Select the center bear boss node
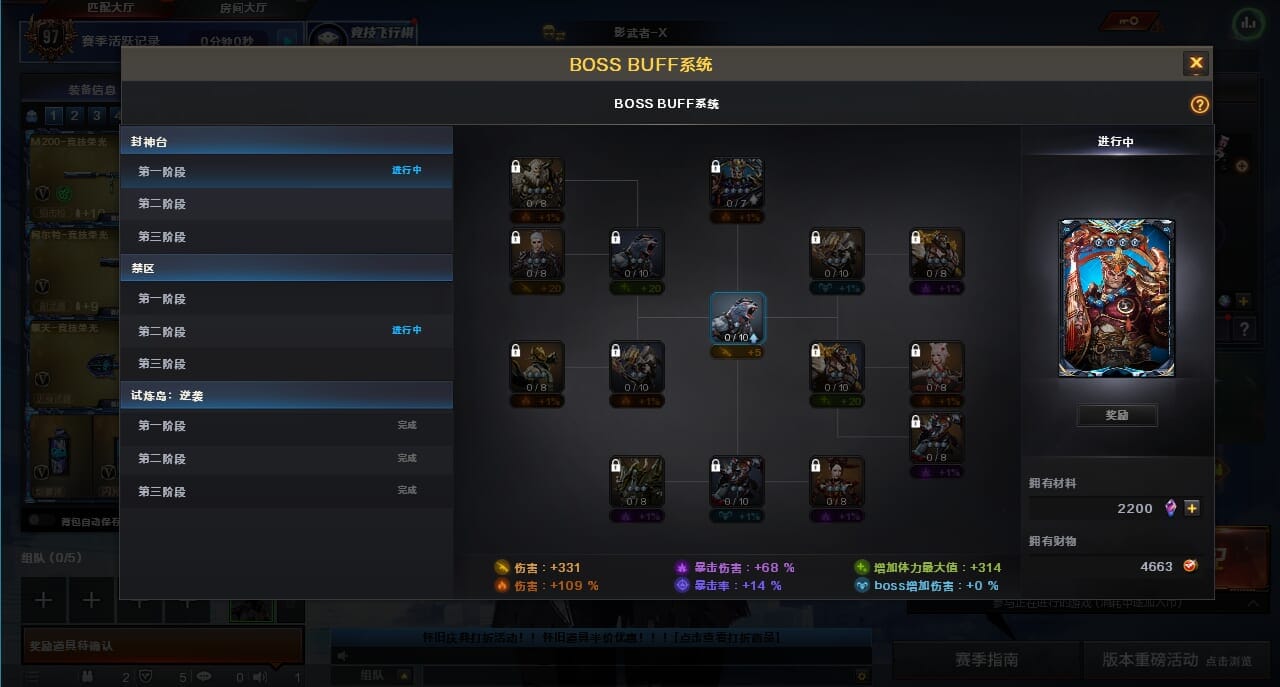This screenshot has width=1280, height=687. 738,319
